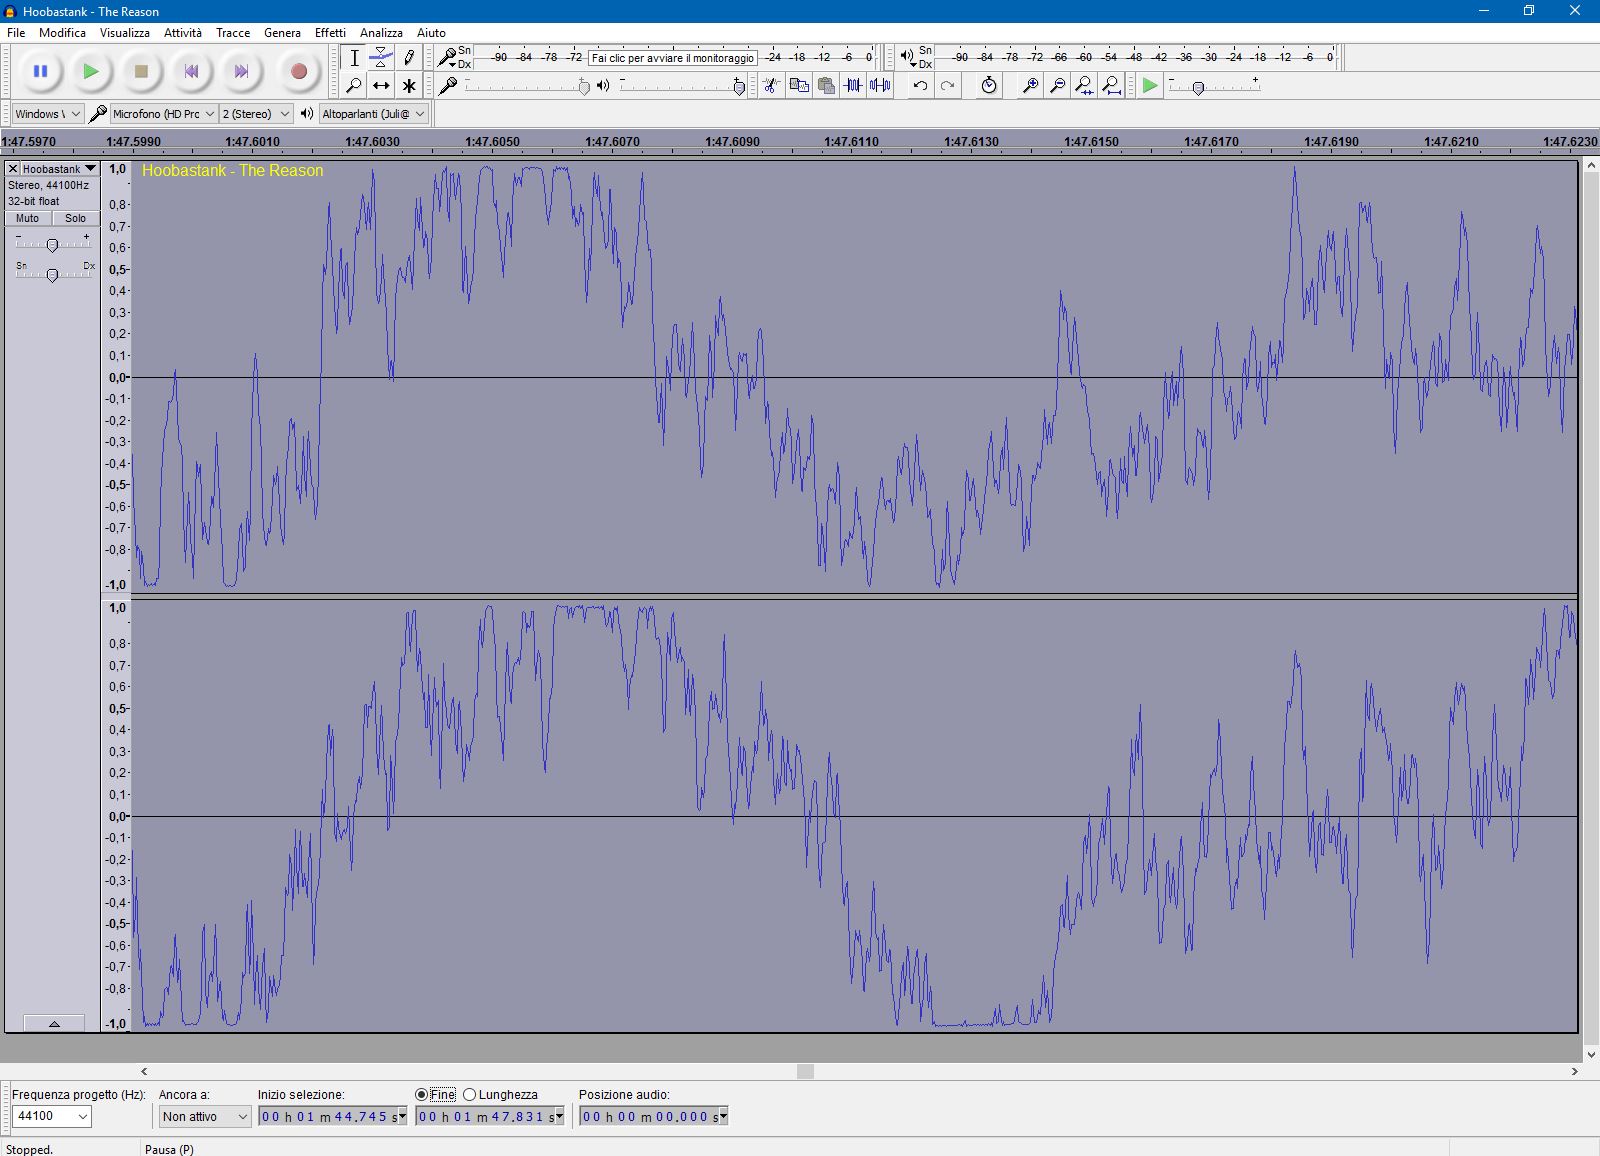
Task: Open the 2 (Stereo) channels dropdown
Action: pos(256,114)
